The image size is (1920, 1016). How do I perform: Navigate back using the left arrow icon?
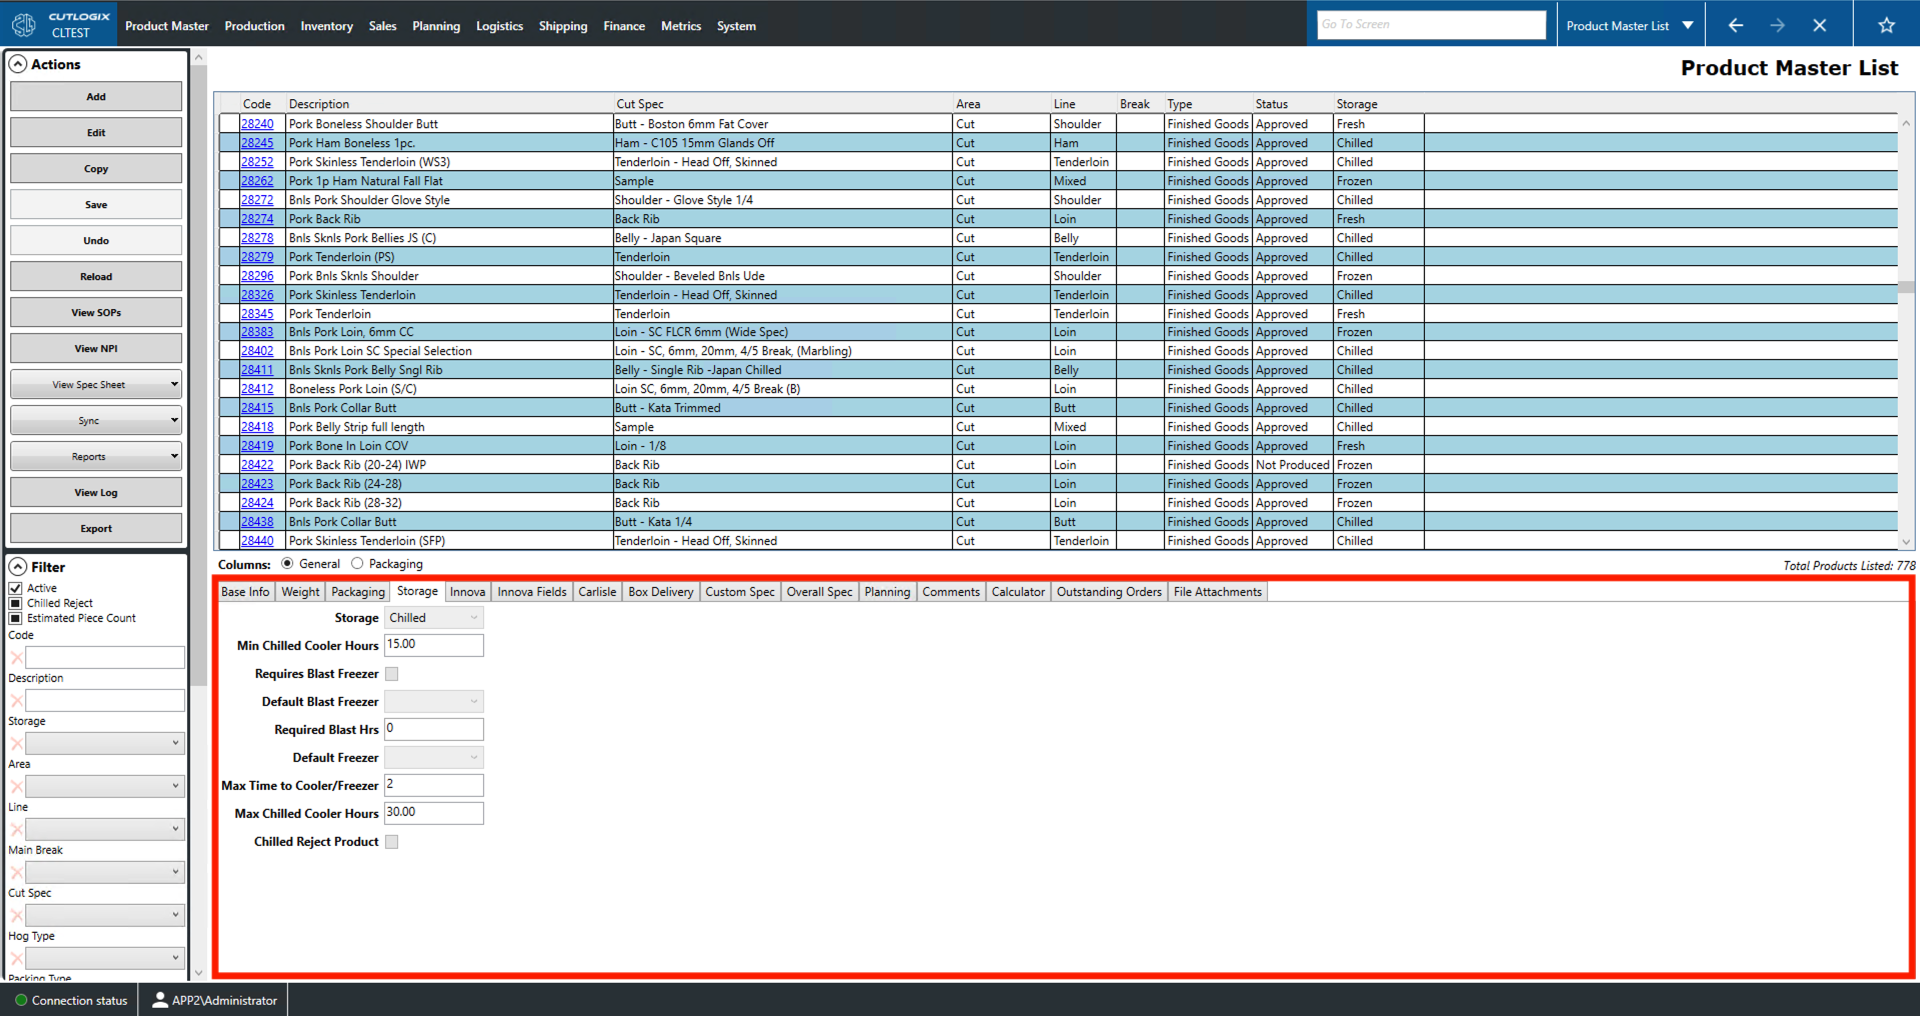1735,25
